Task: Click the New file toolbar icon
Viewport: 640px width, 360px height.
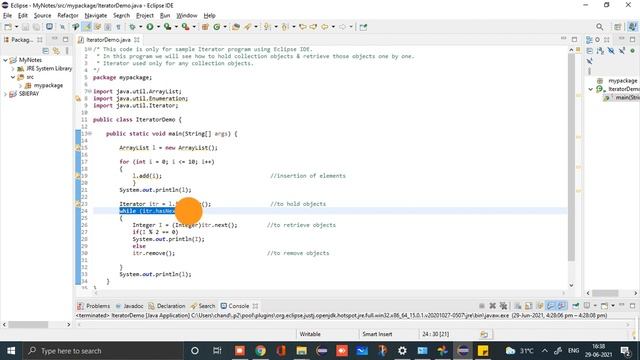Action: click(x=8, y=27)
